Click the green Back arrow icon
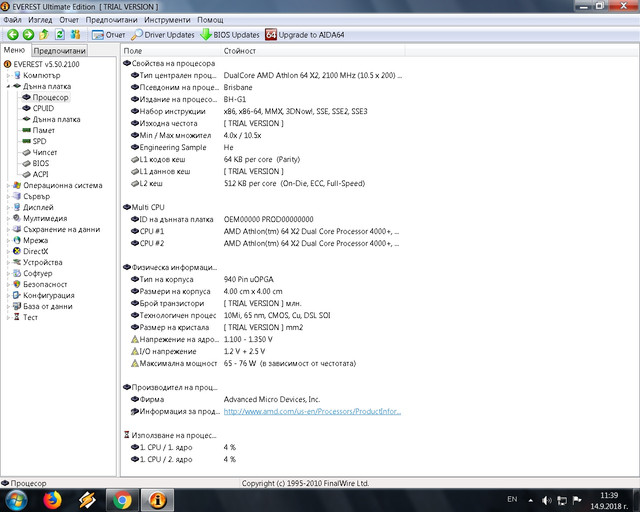This screenshot has width=640, height=512. click(13, 35)
